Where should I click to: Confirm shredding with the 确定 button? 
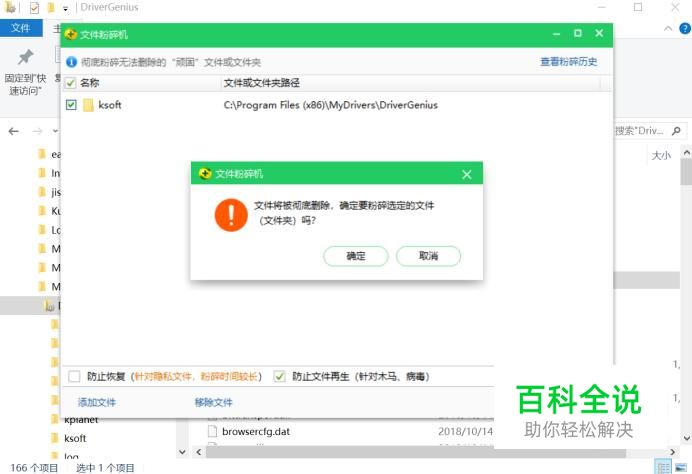(356, 256)
